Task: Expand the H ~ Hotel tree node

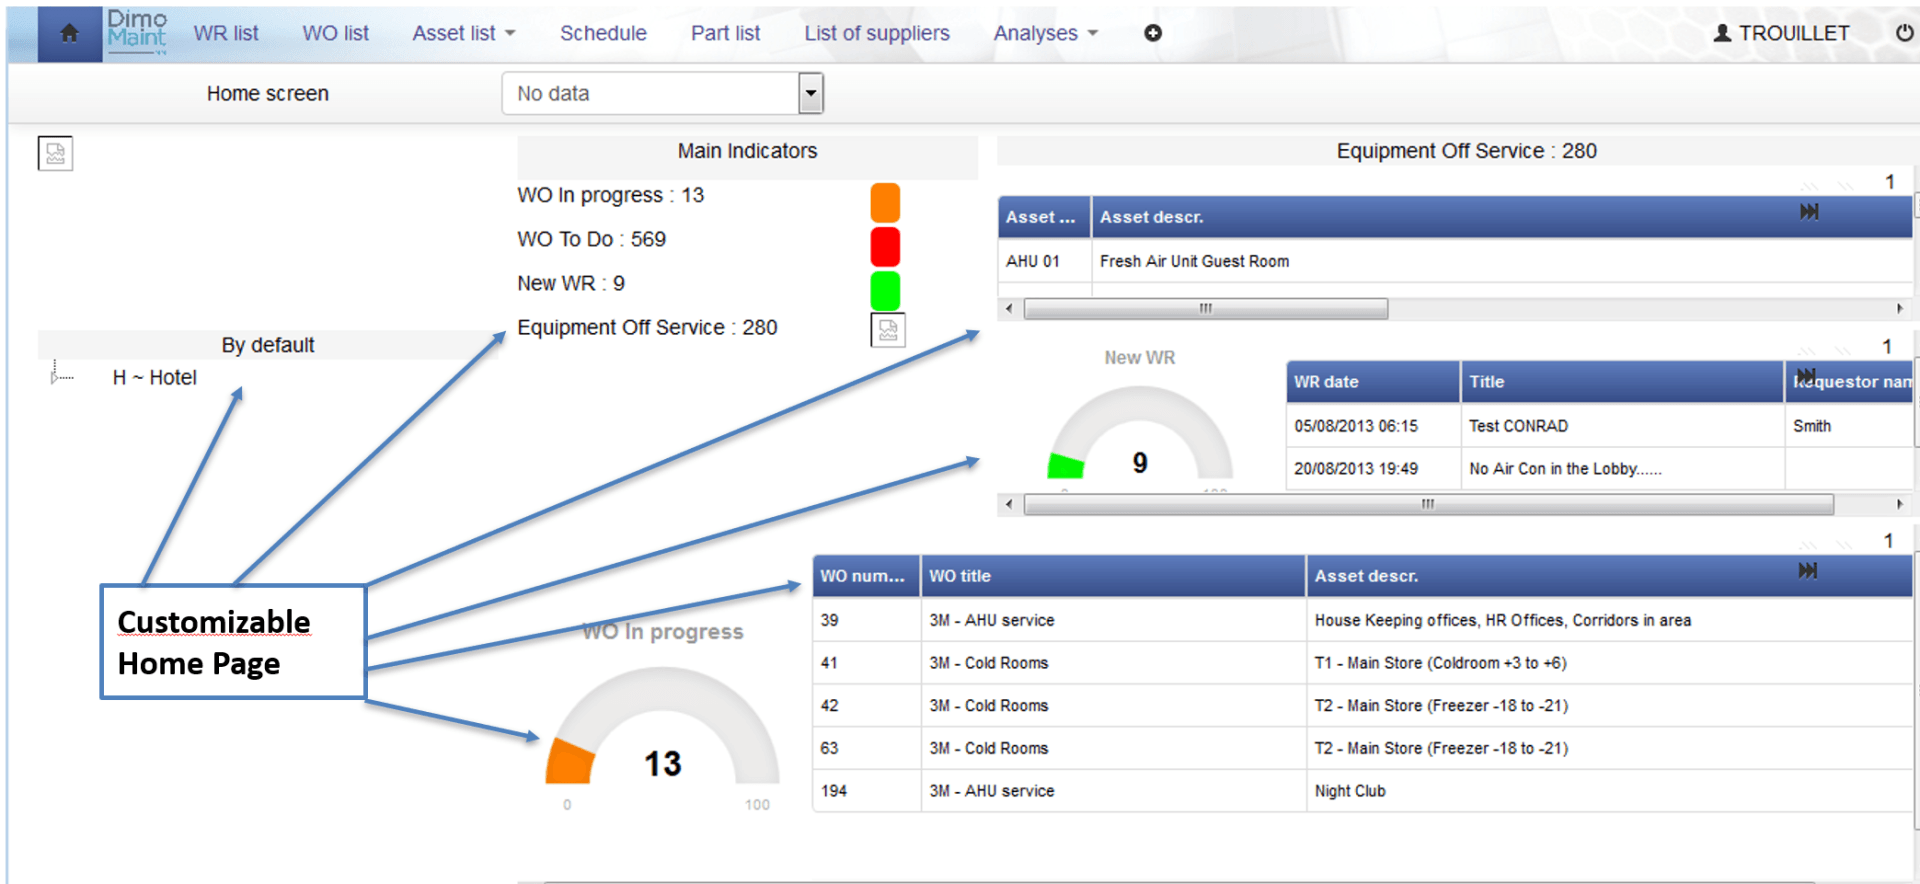Action: point(55,377)
